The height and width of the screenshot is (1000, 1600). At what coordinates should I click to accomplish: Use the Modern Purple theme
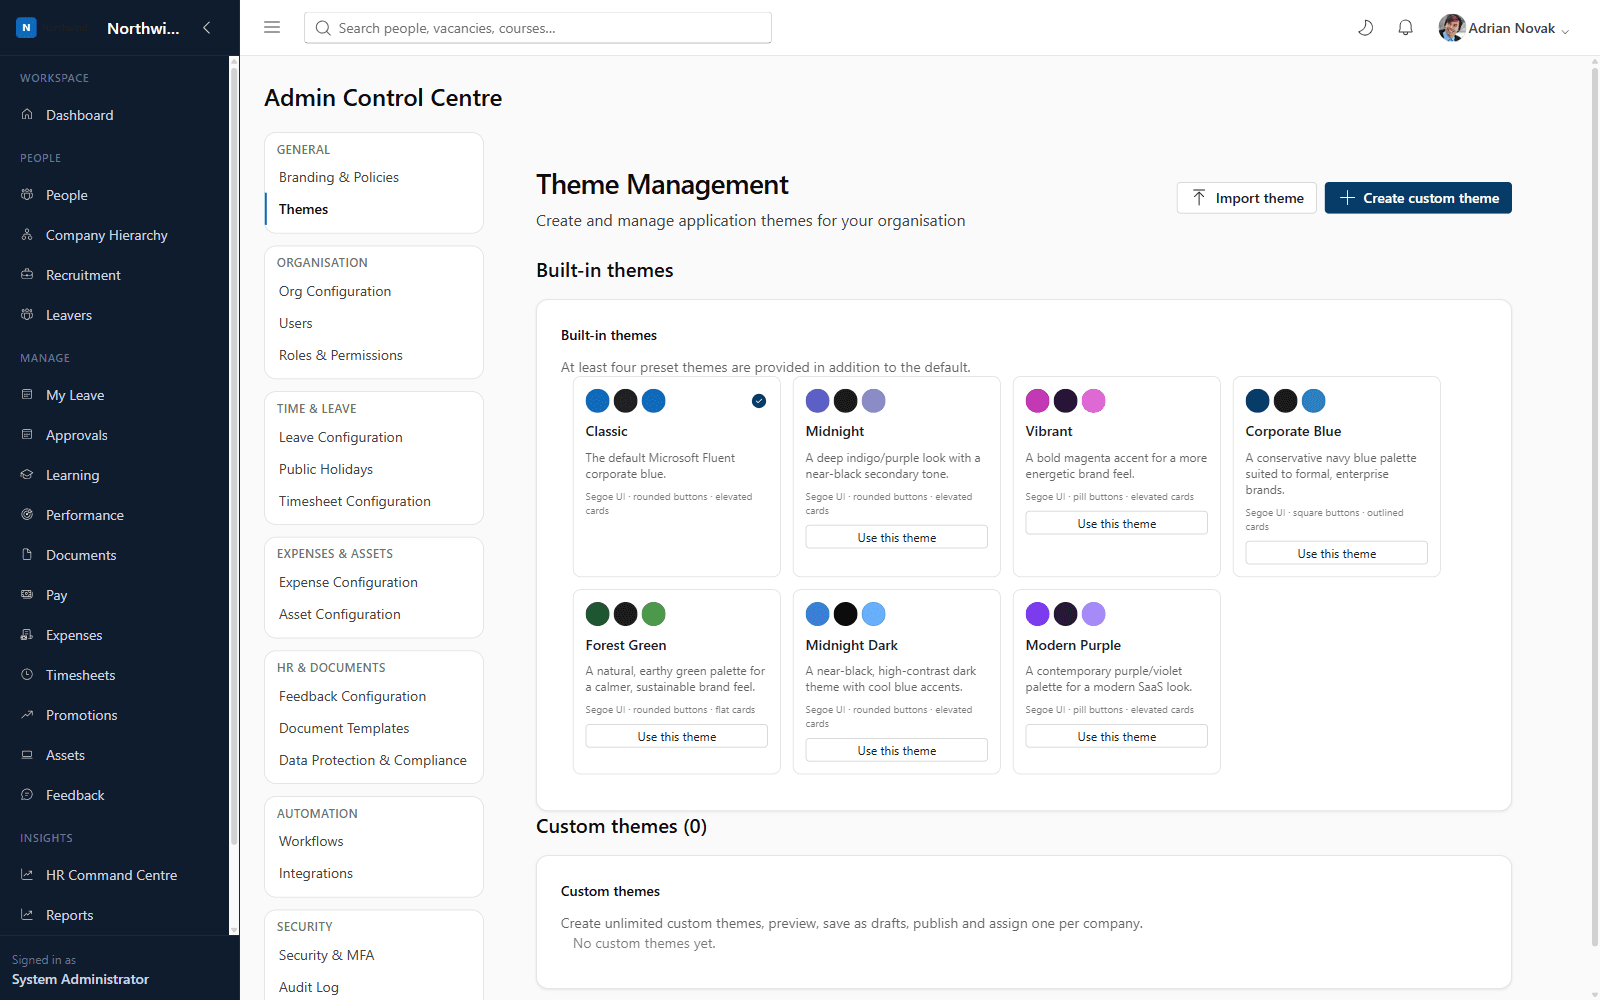pos(1117,737)
